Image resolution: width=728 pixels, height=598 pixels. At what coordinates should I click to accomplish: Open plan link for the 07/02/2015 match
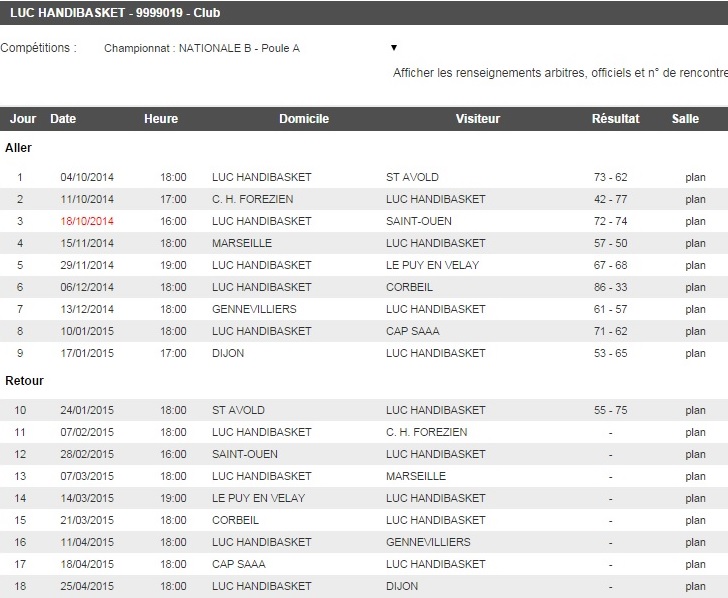coord(696,432)
